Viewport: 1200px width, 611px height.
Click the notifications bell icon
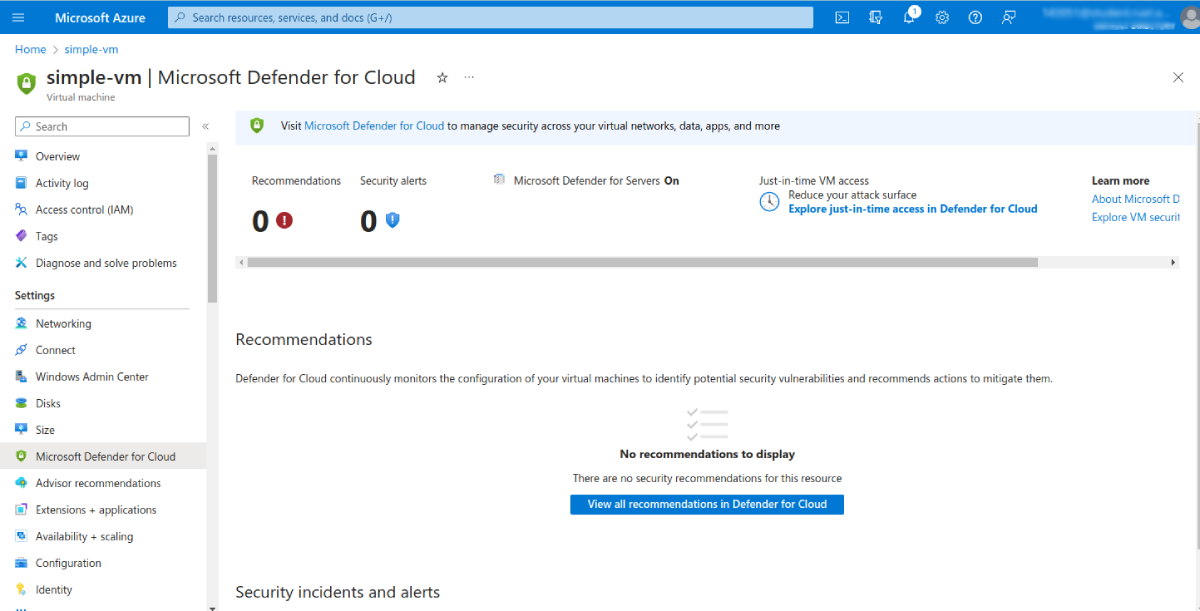909,18
